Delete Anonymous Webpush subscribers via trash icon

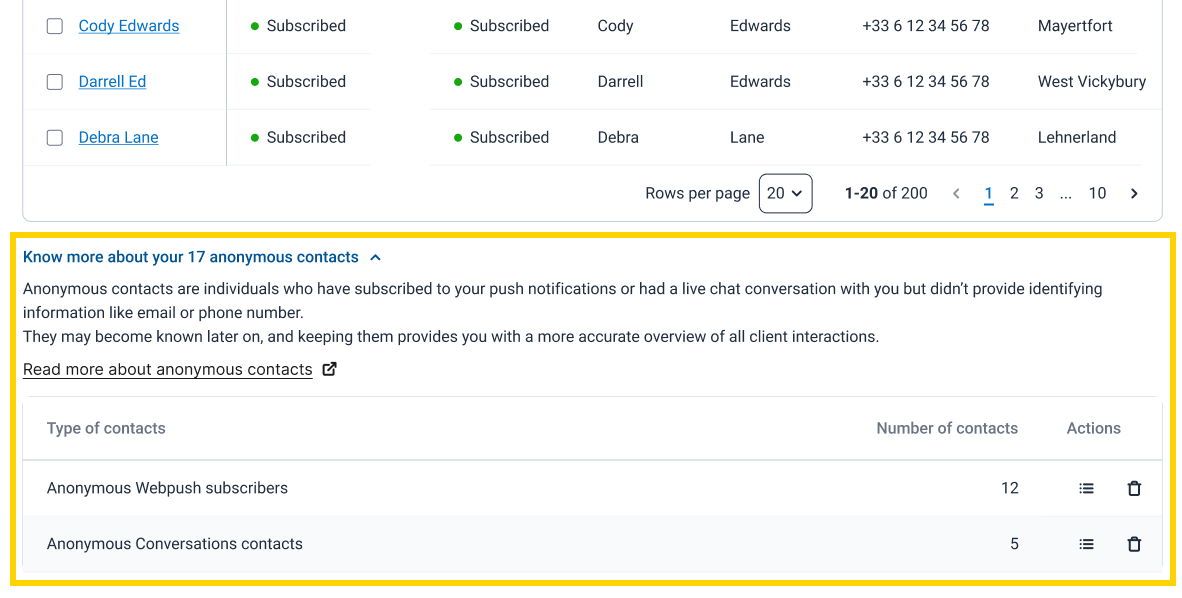[1134, 489]
